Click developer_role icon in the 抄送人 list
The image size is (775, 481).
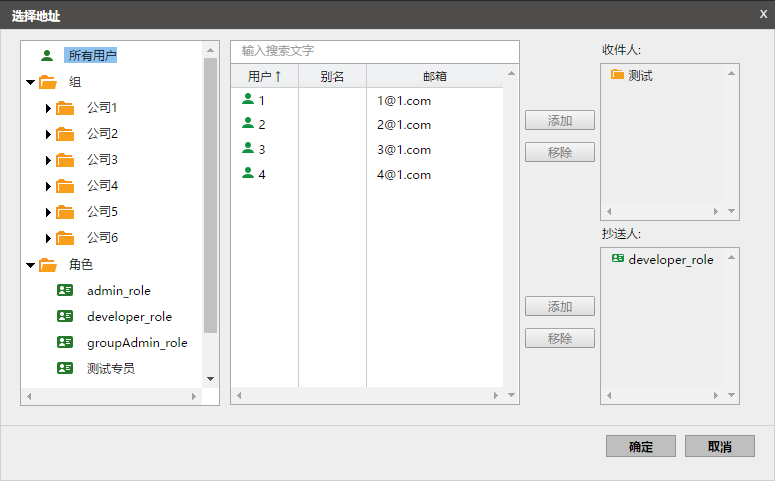(617, 259)
